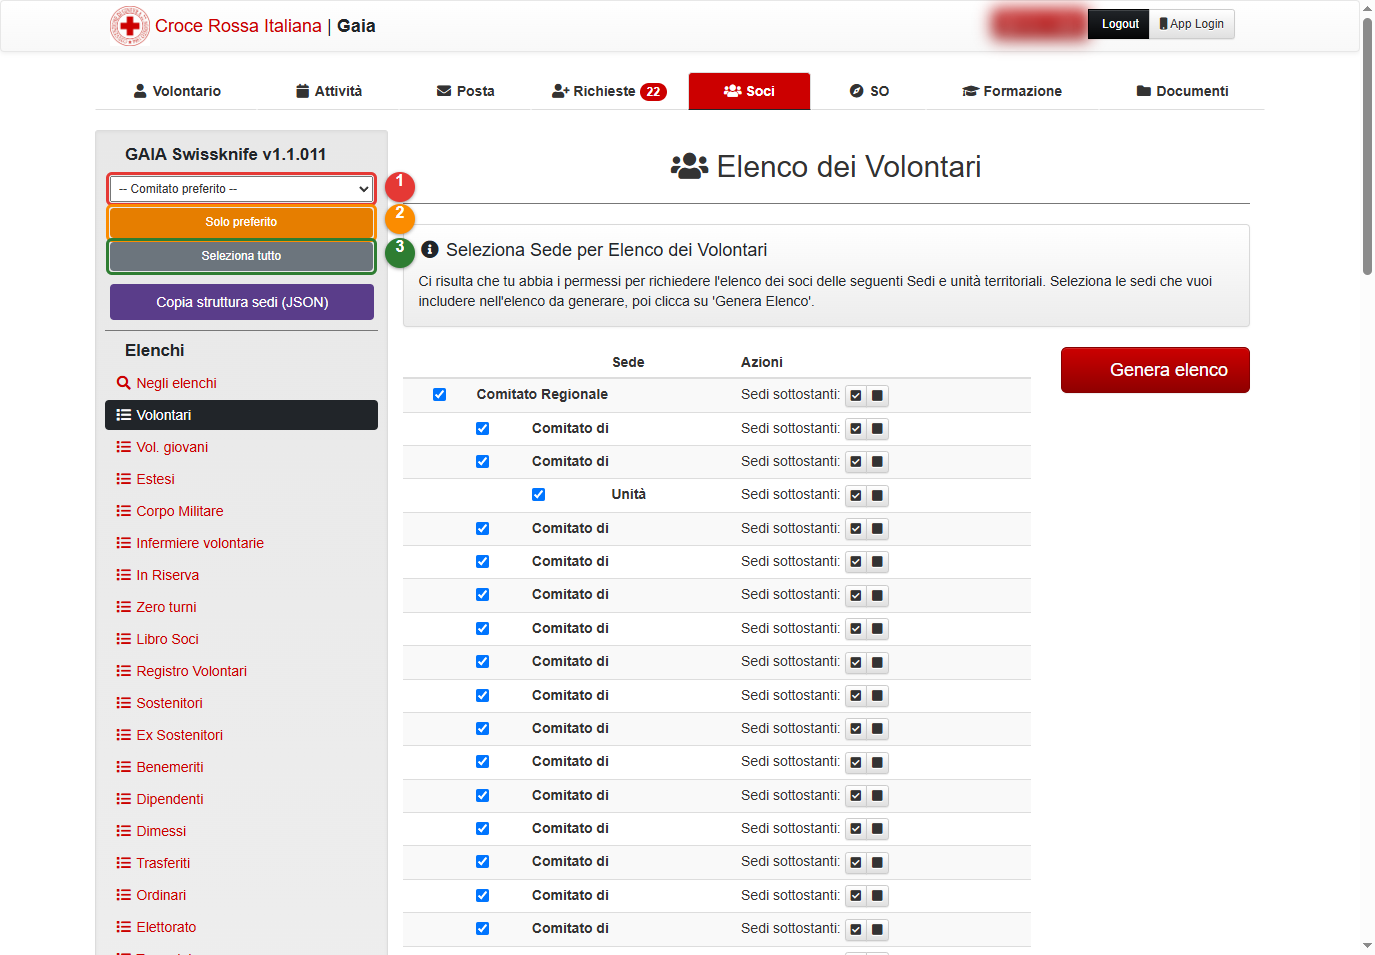
Task: Click the Croce Rossa Italiana logo
Action: [130, 26]
